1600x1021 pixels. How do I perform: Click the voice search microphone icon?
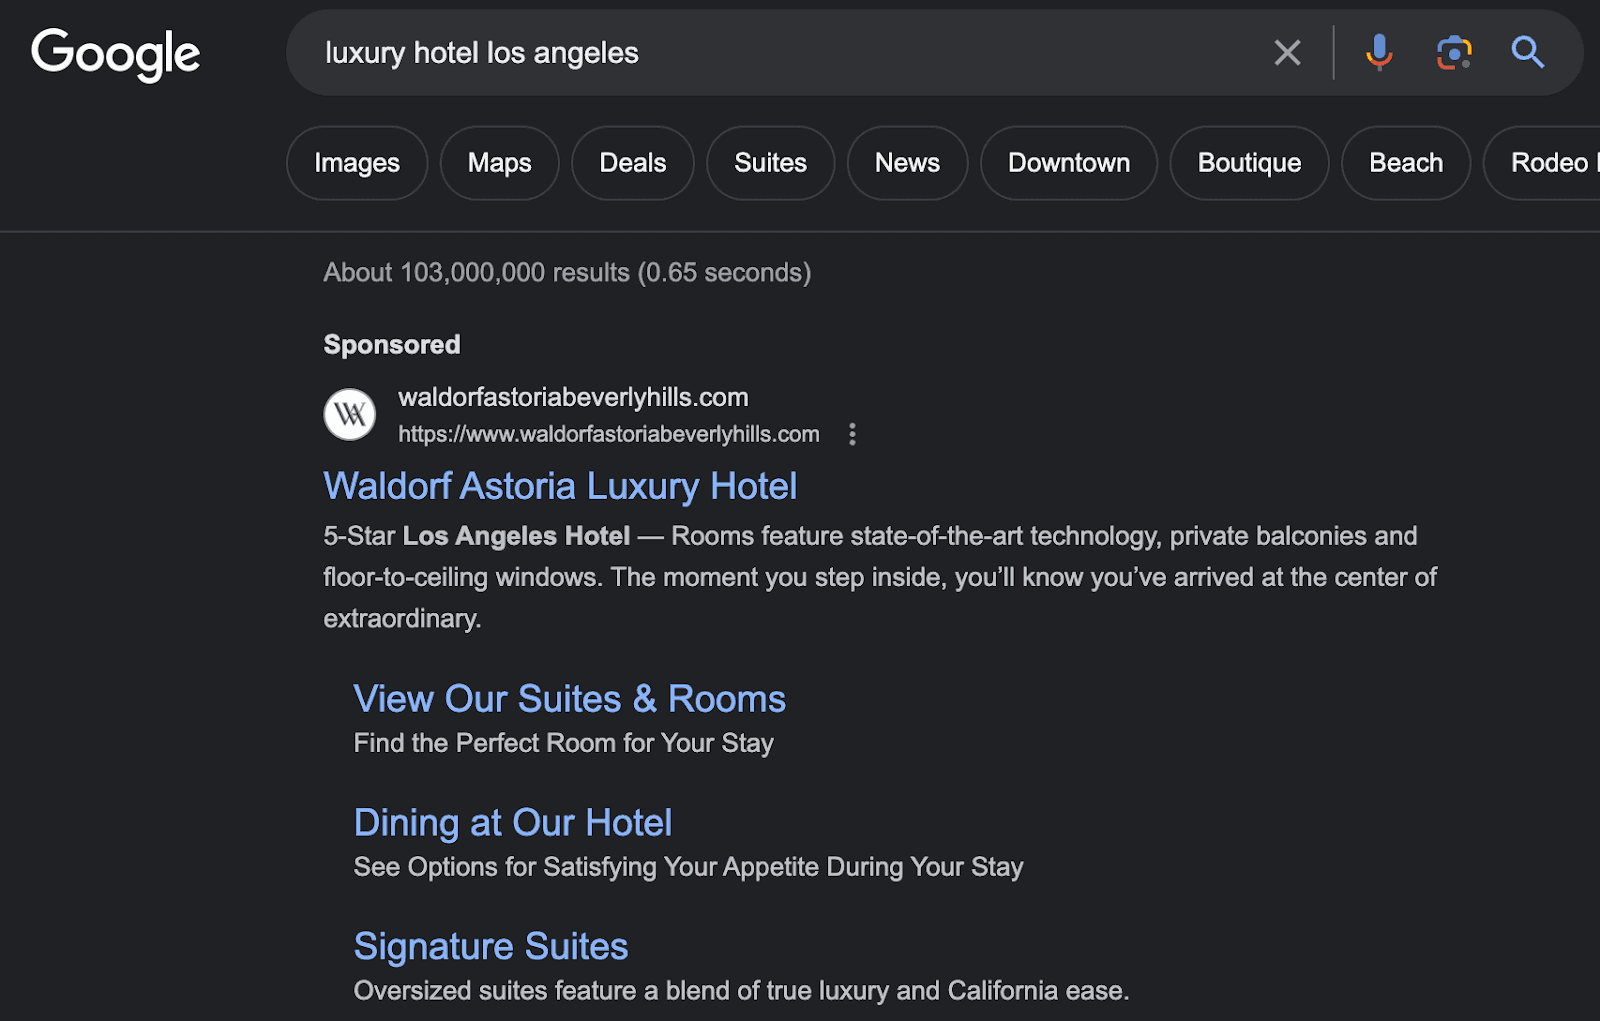coord(1379,52)
